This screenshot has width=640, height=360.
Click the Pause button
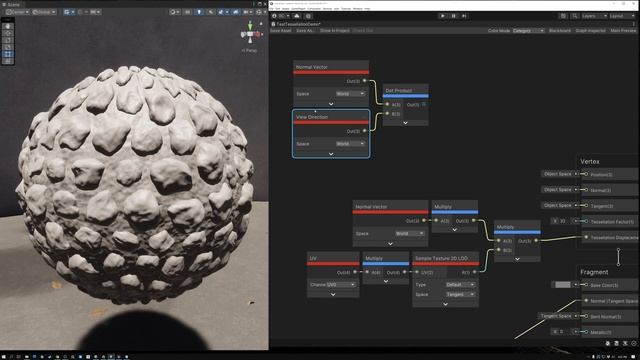[453, 16]
